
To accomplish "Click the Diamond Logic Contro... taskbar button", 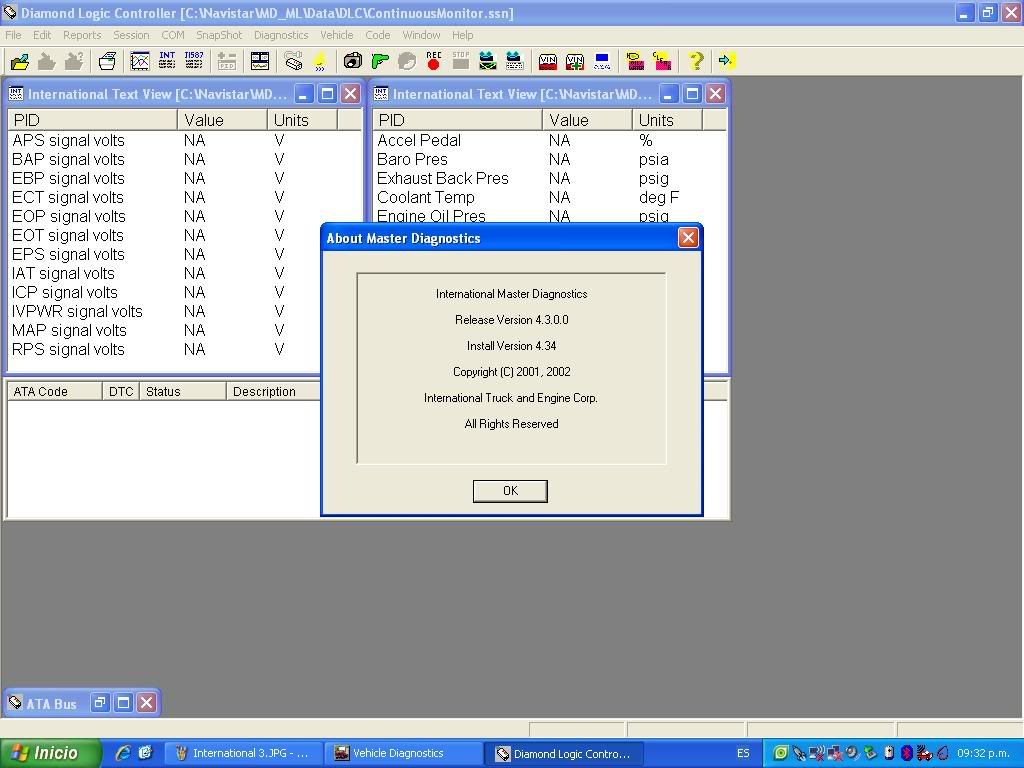I will [566, 754].
